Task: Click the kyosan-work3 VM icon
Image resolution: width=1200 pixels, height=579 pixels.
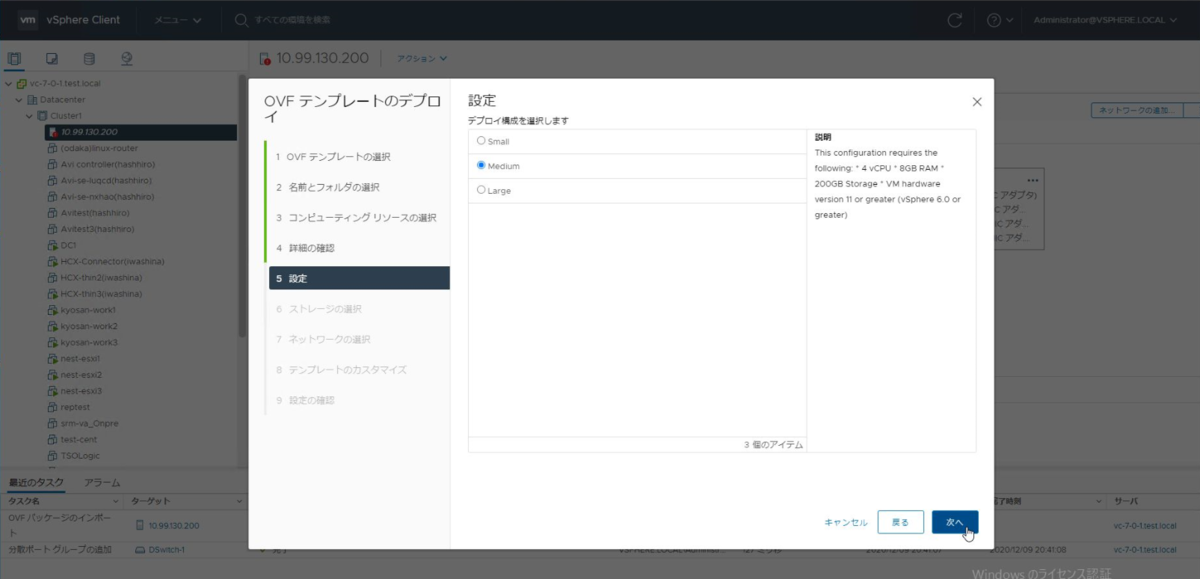Action: click(53, 342)
